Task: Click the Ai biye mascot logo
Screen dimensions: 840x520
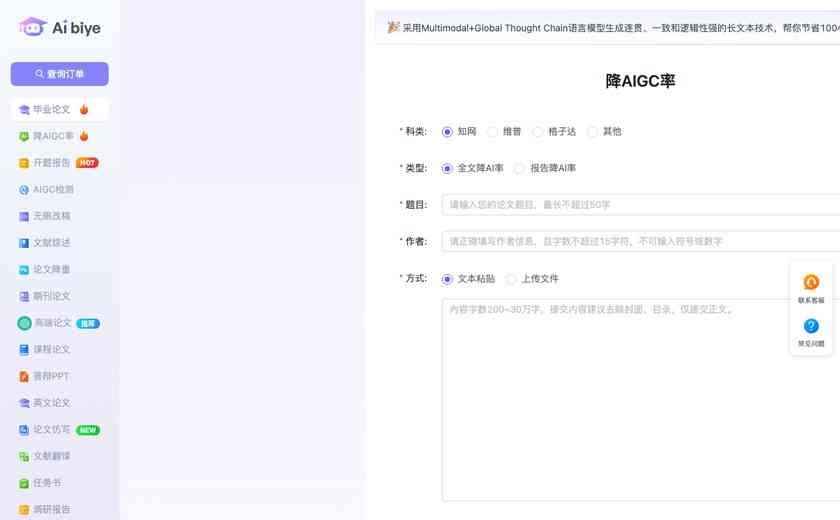Action: pos(32,27)
